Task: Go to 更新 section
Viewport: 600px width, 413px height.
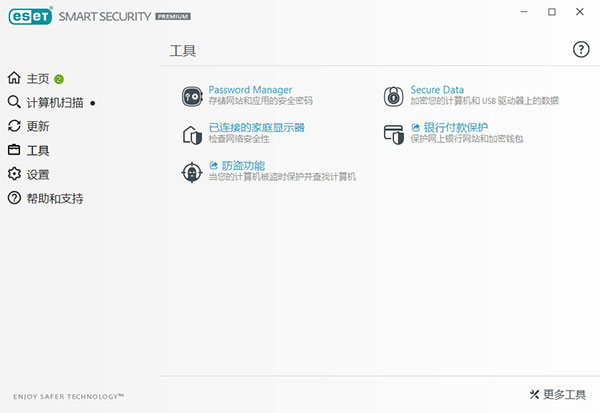Action: pos(38,126)
